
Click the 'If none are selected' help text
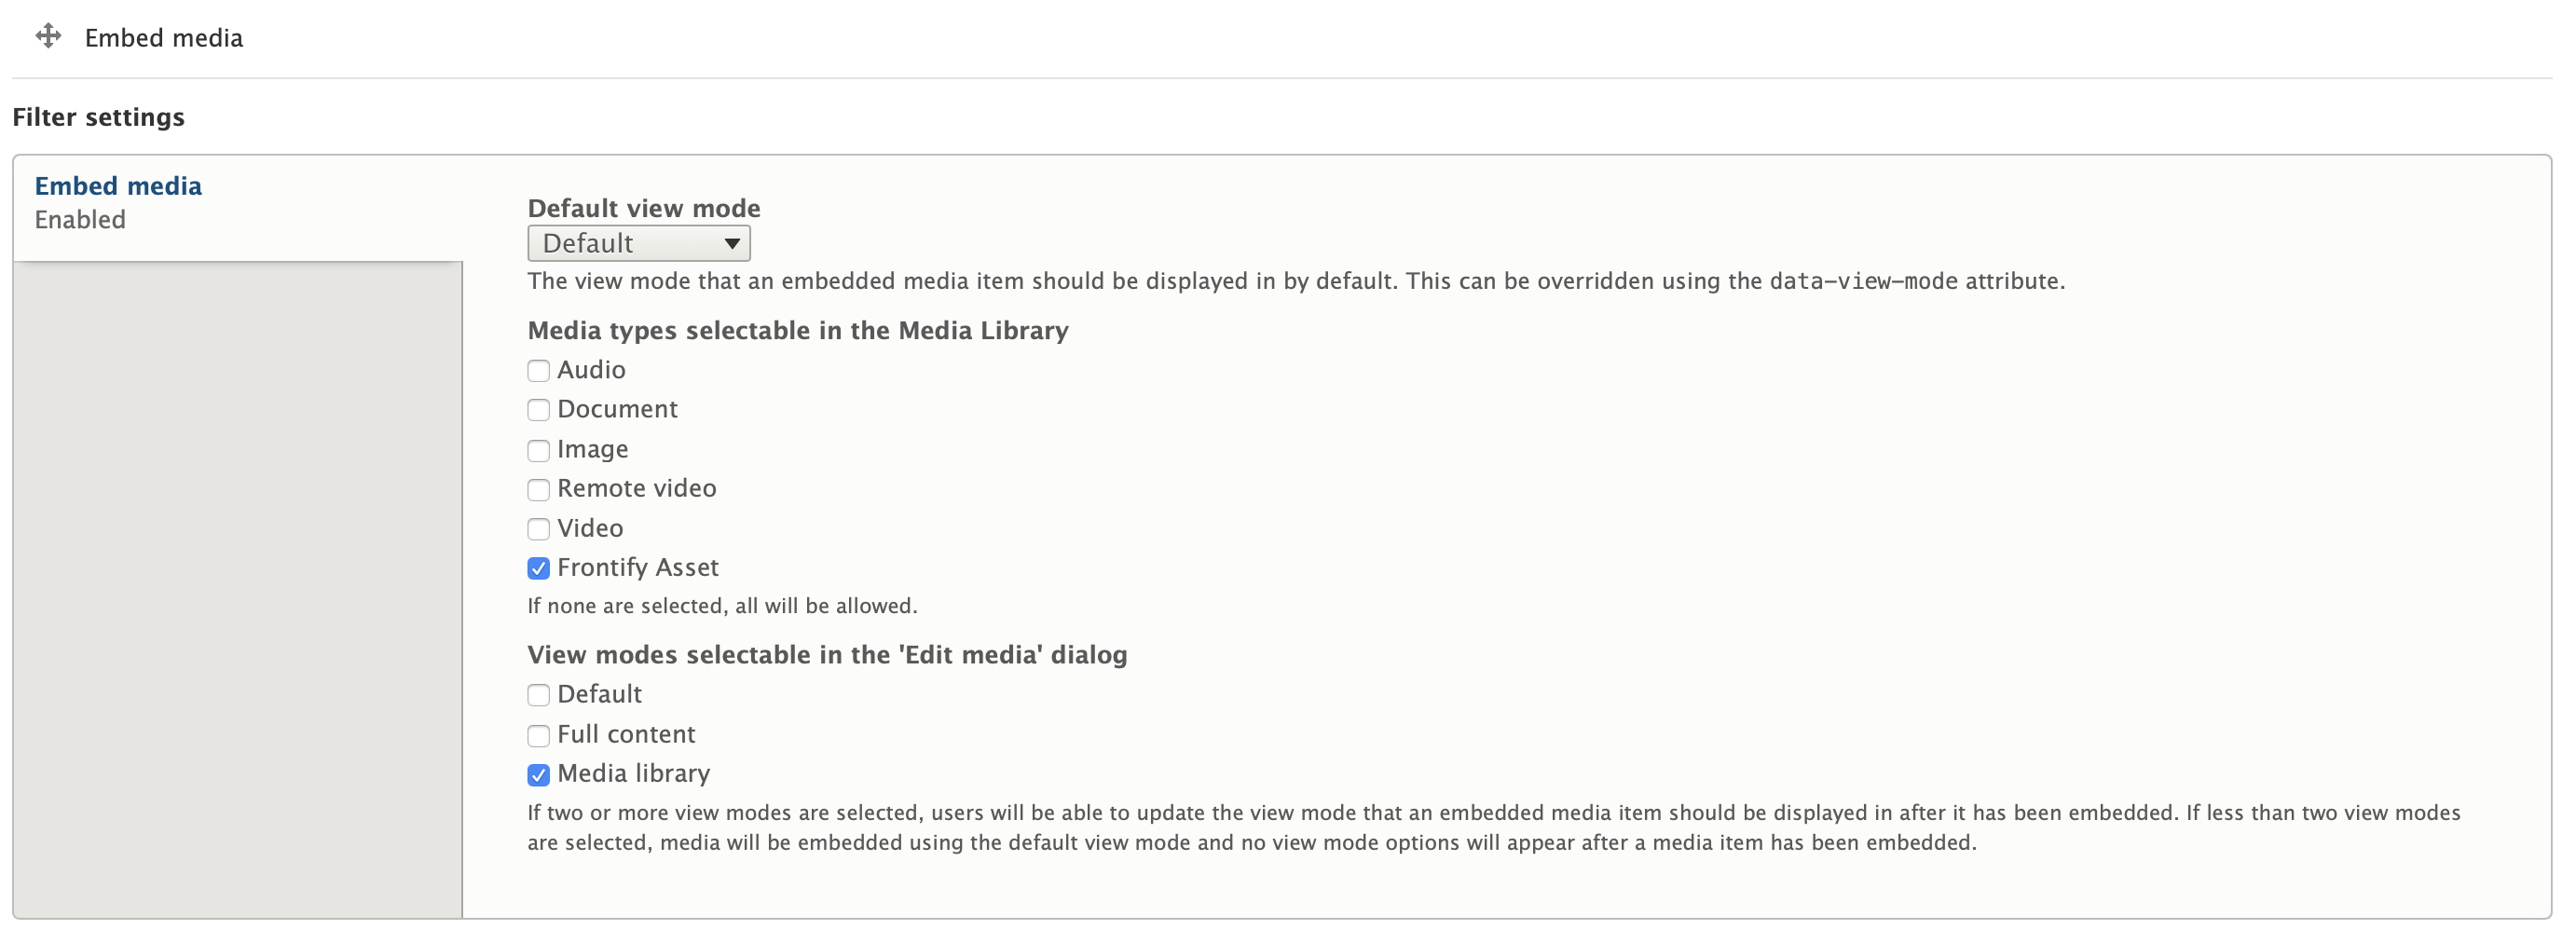click(x=721, y=606)
